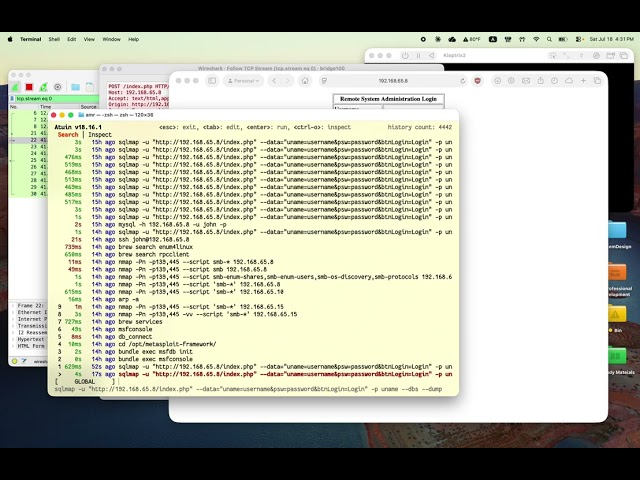Click the shared folder icon in Kioptrix2 toolbar

611,56
